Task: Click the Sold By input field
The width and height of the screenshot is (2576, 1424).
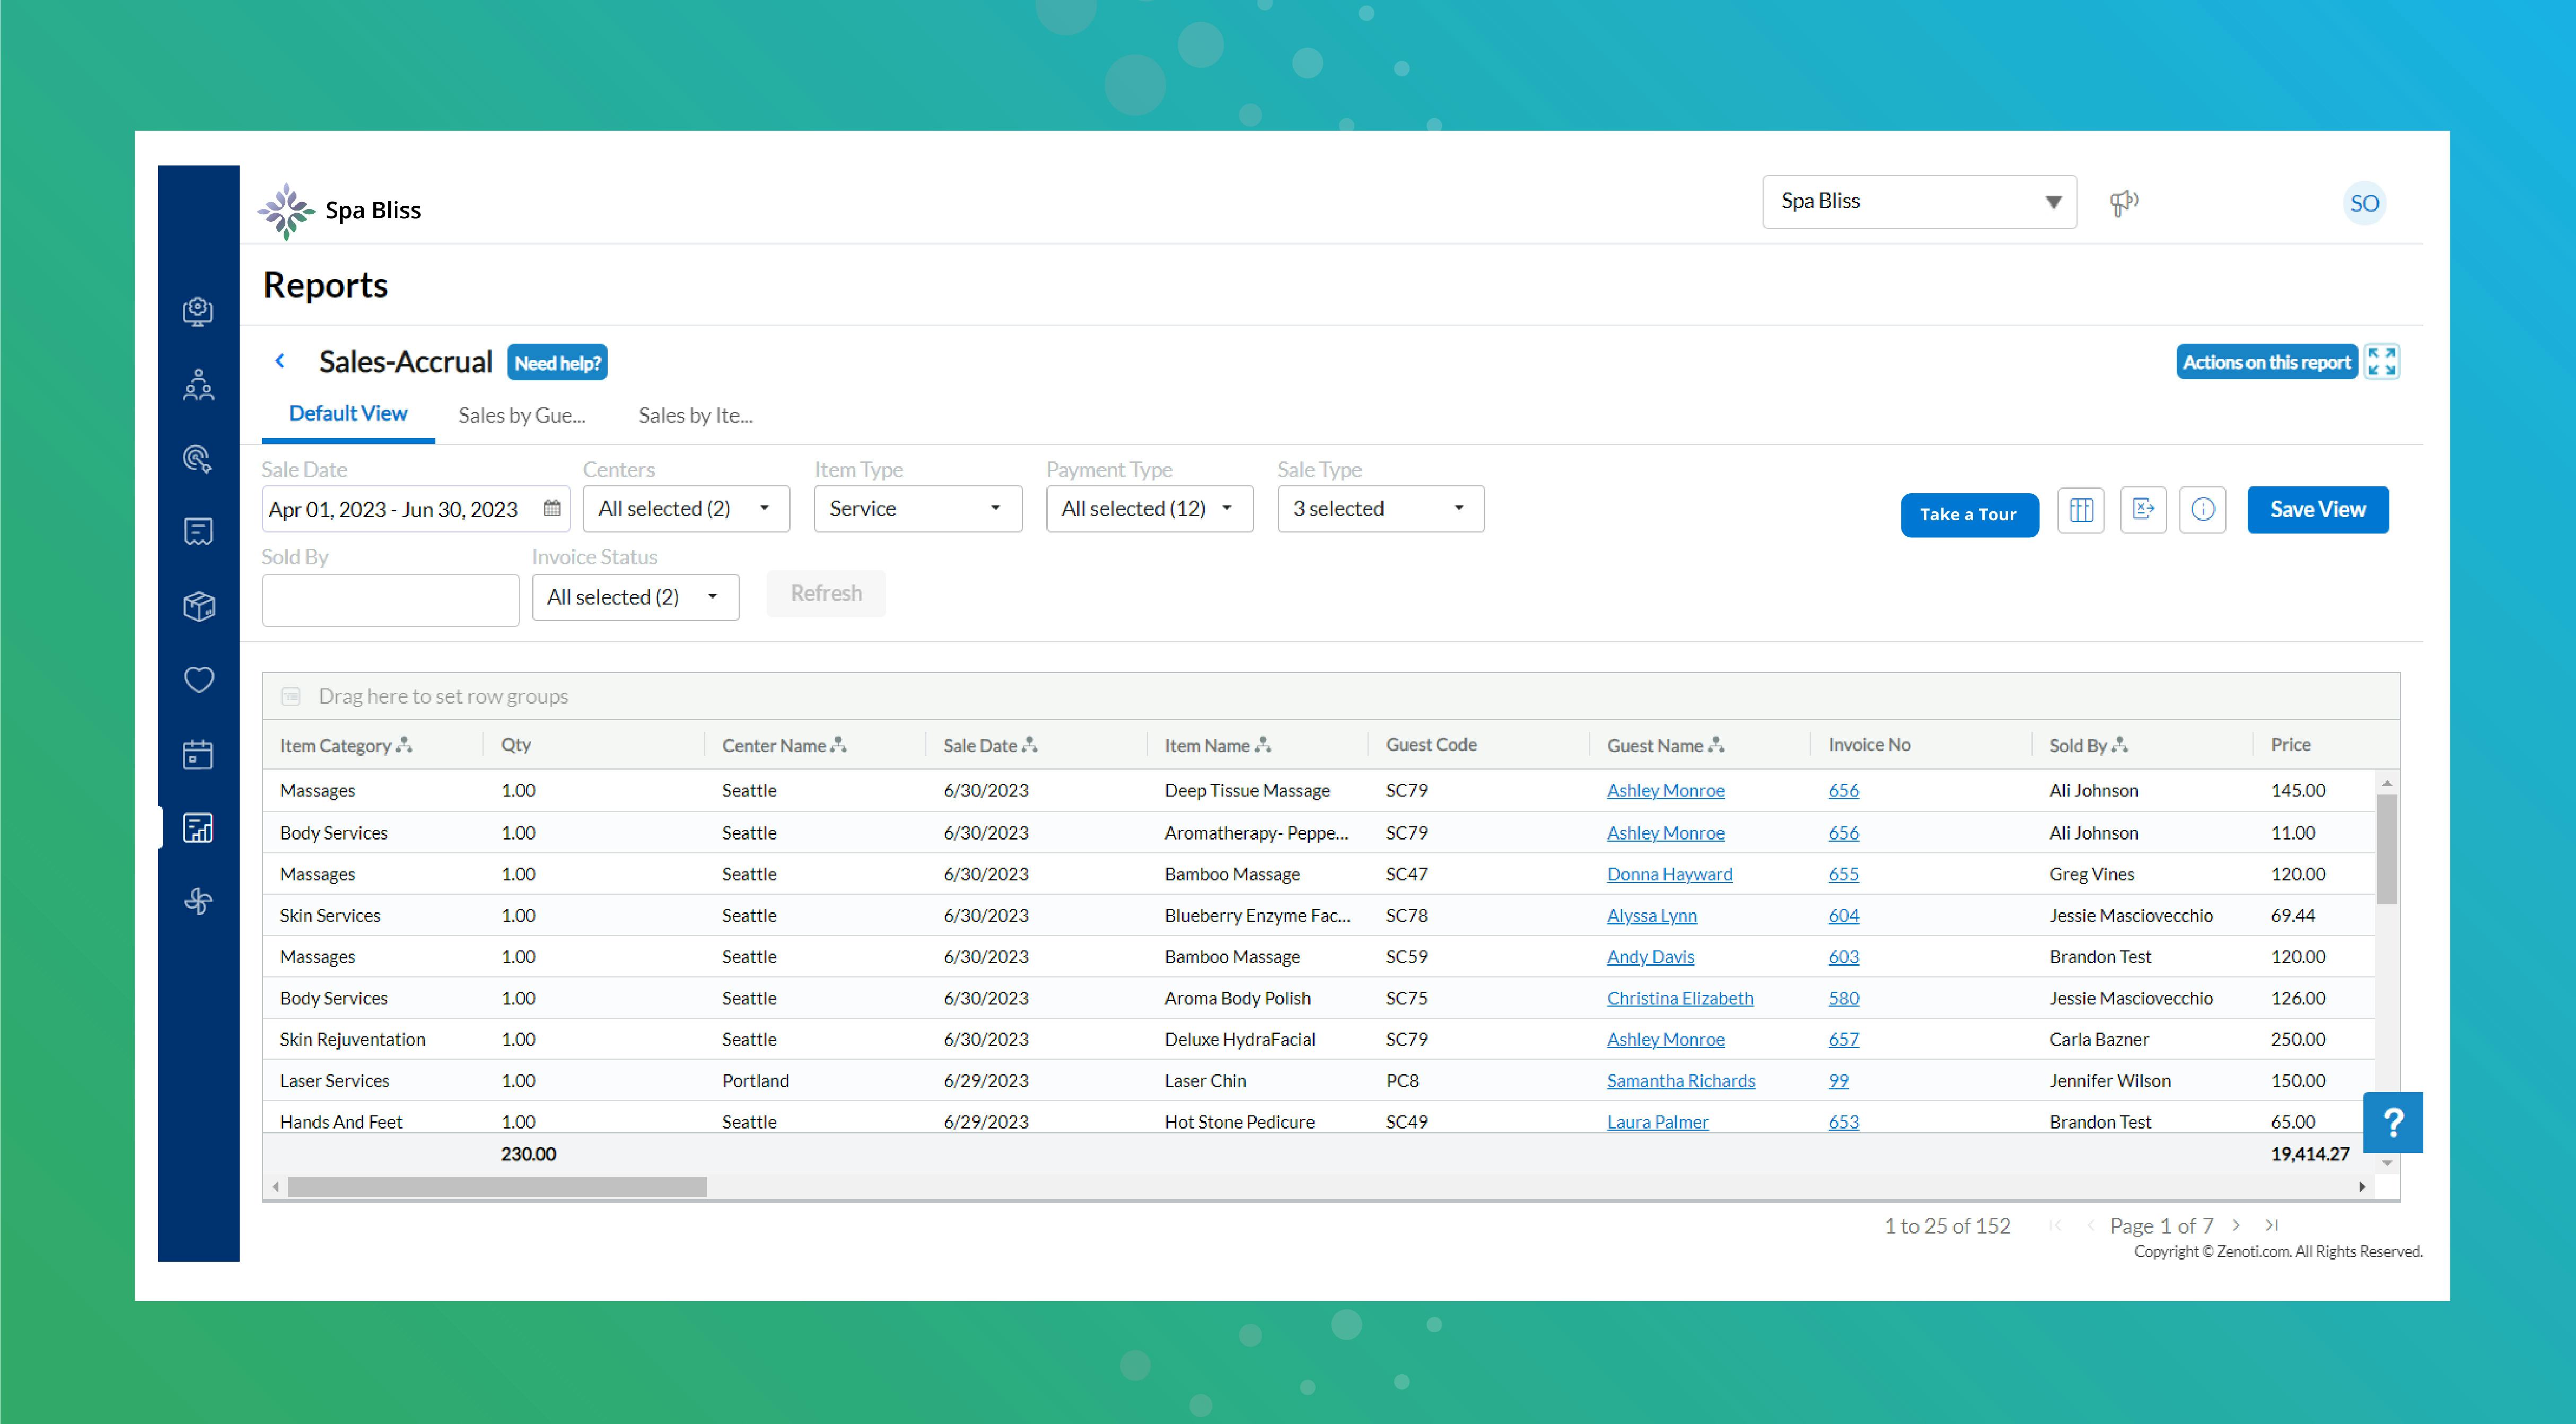Action: tap(390, 600)
